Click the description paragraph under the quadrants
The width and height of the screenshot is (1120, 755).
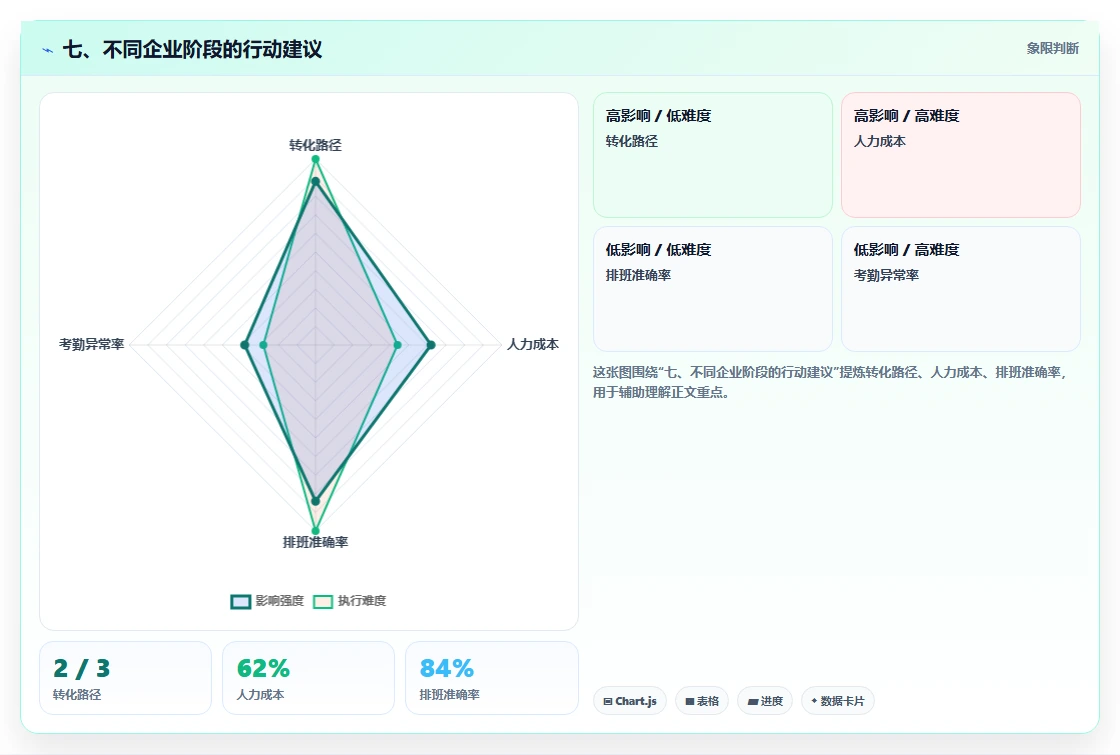pyautogui.click(x=829, y=382)
